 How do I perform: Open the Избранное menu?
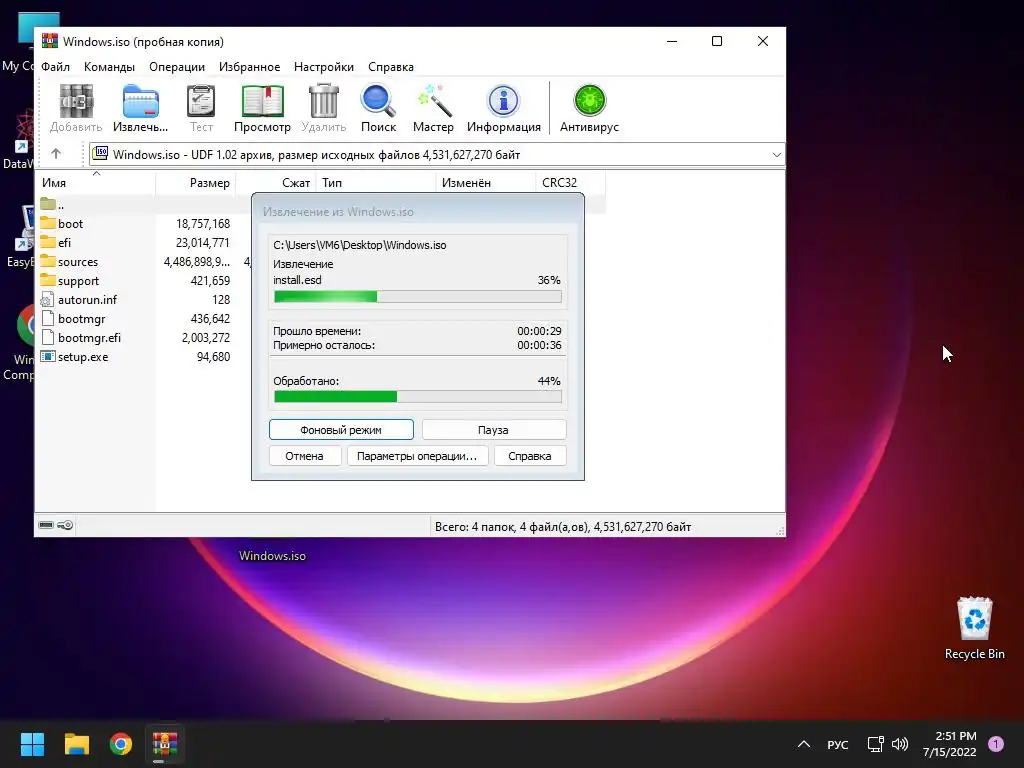(x=249, y=67)
